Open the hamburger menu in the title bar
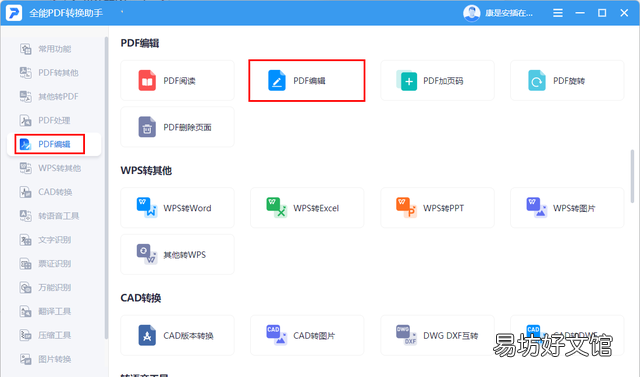The image size is (640, 377). (558, 13)
